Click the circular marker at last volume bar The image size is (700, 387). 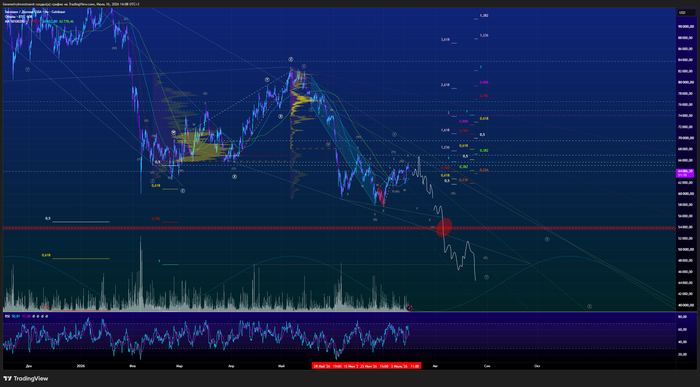tap(410, 308)
